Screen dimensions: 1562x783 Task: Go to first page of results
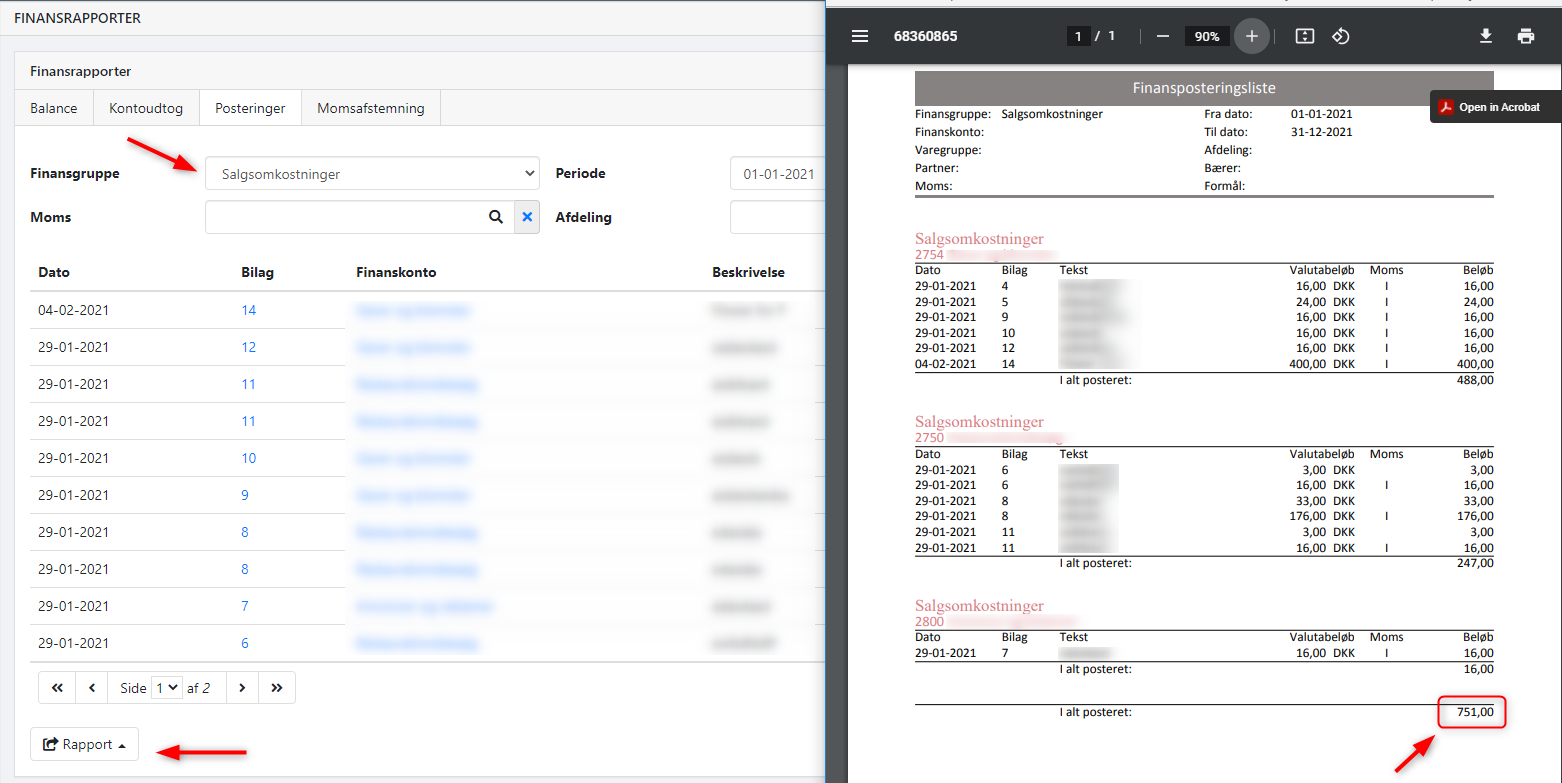pyautogui.click(x=57, y=688)
